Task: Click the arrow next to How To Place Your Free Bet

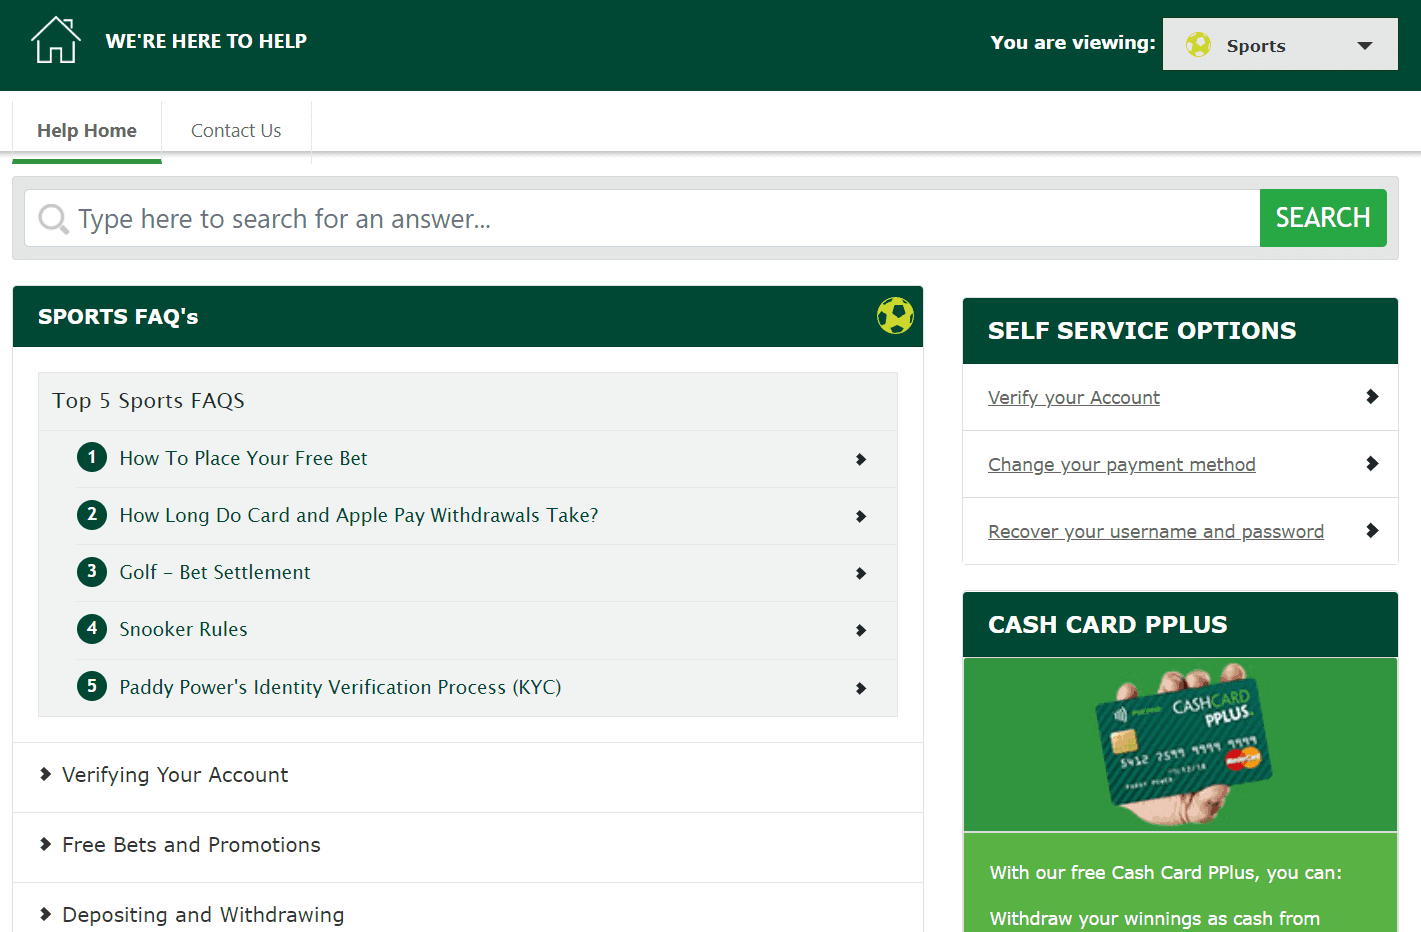Action: tap(861, 459)
